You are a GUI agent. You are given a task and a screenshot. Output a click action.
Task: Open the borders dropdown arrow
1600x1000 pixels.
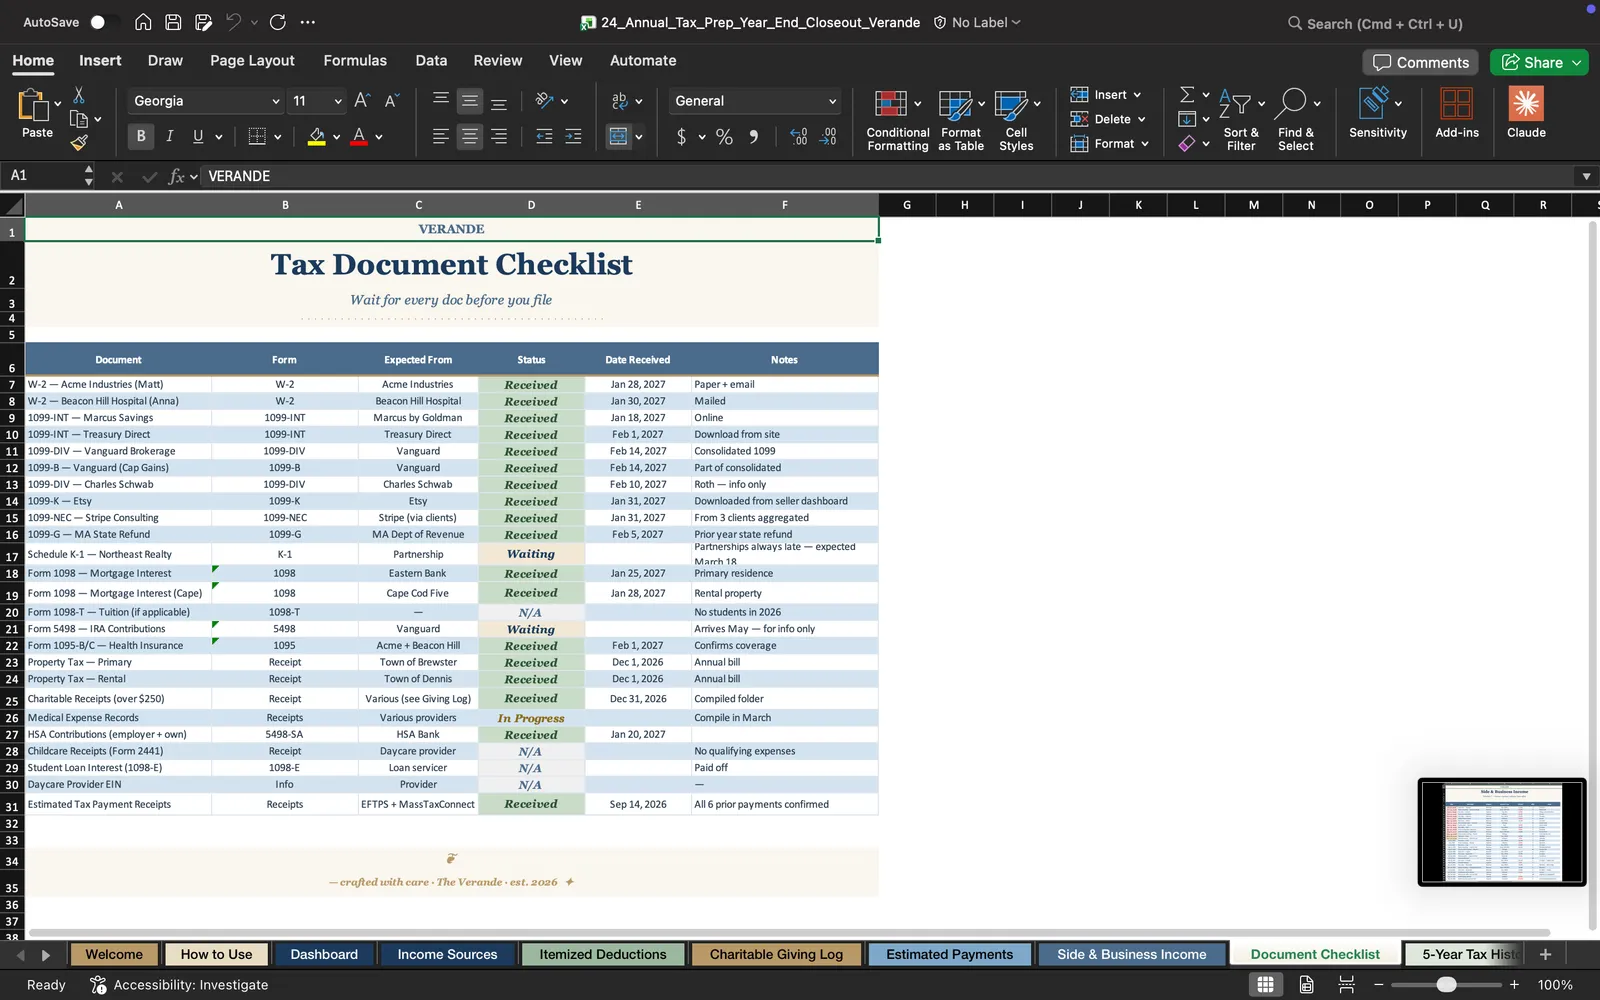coord(278,137)
